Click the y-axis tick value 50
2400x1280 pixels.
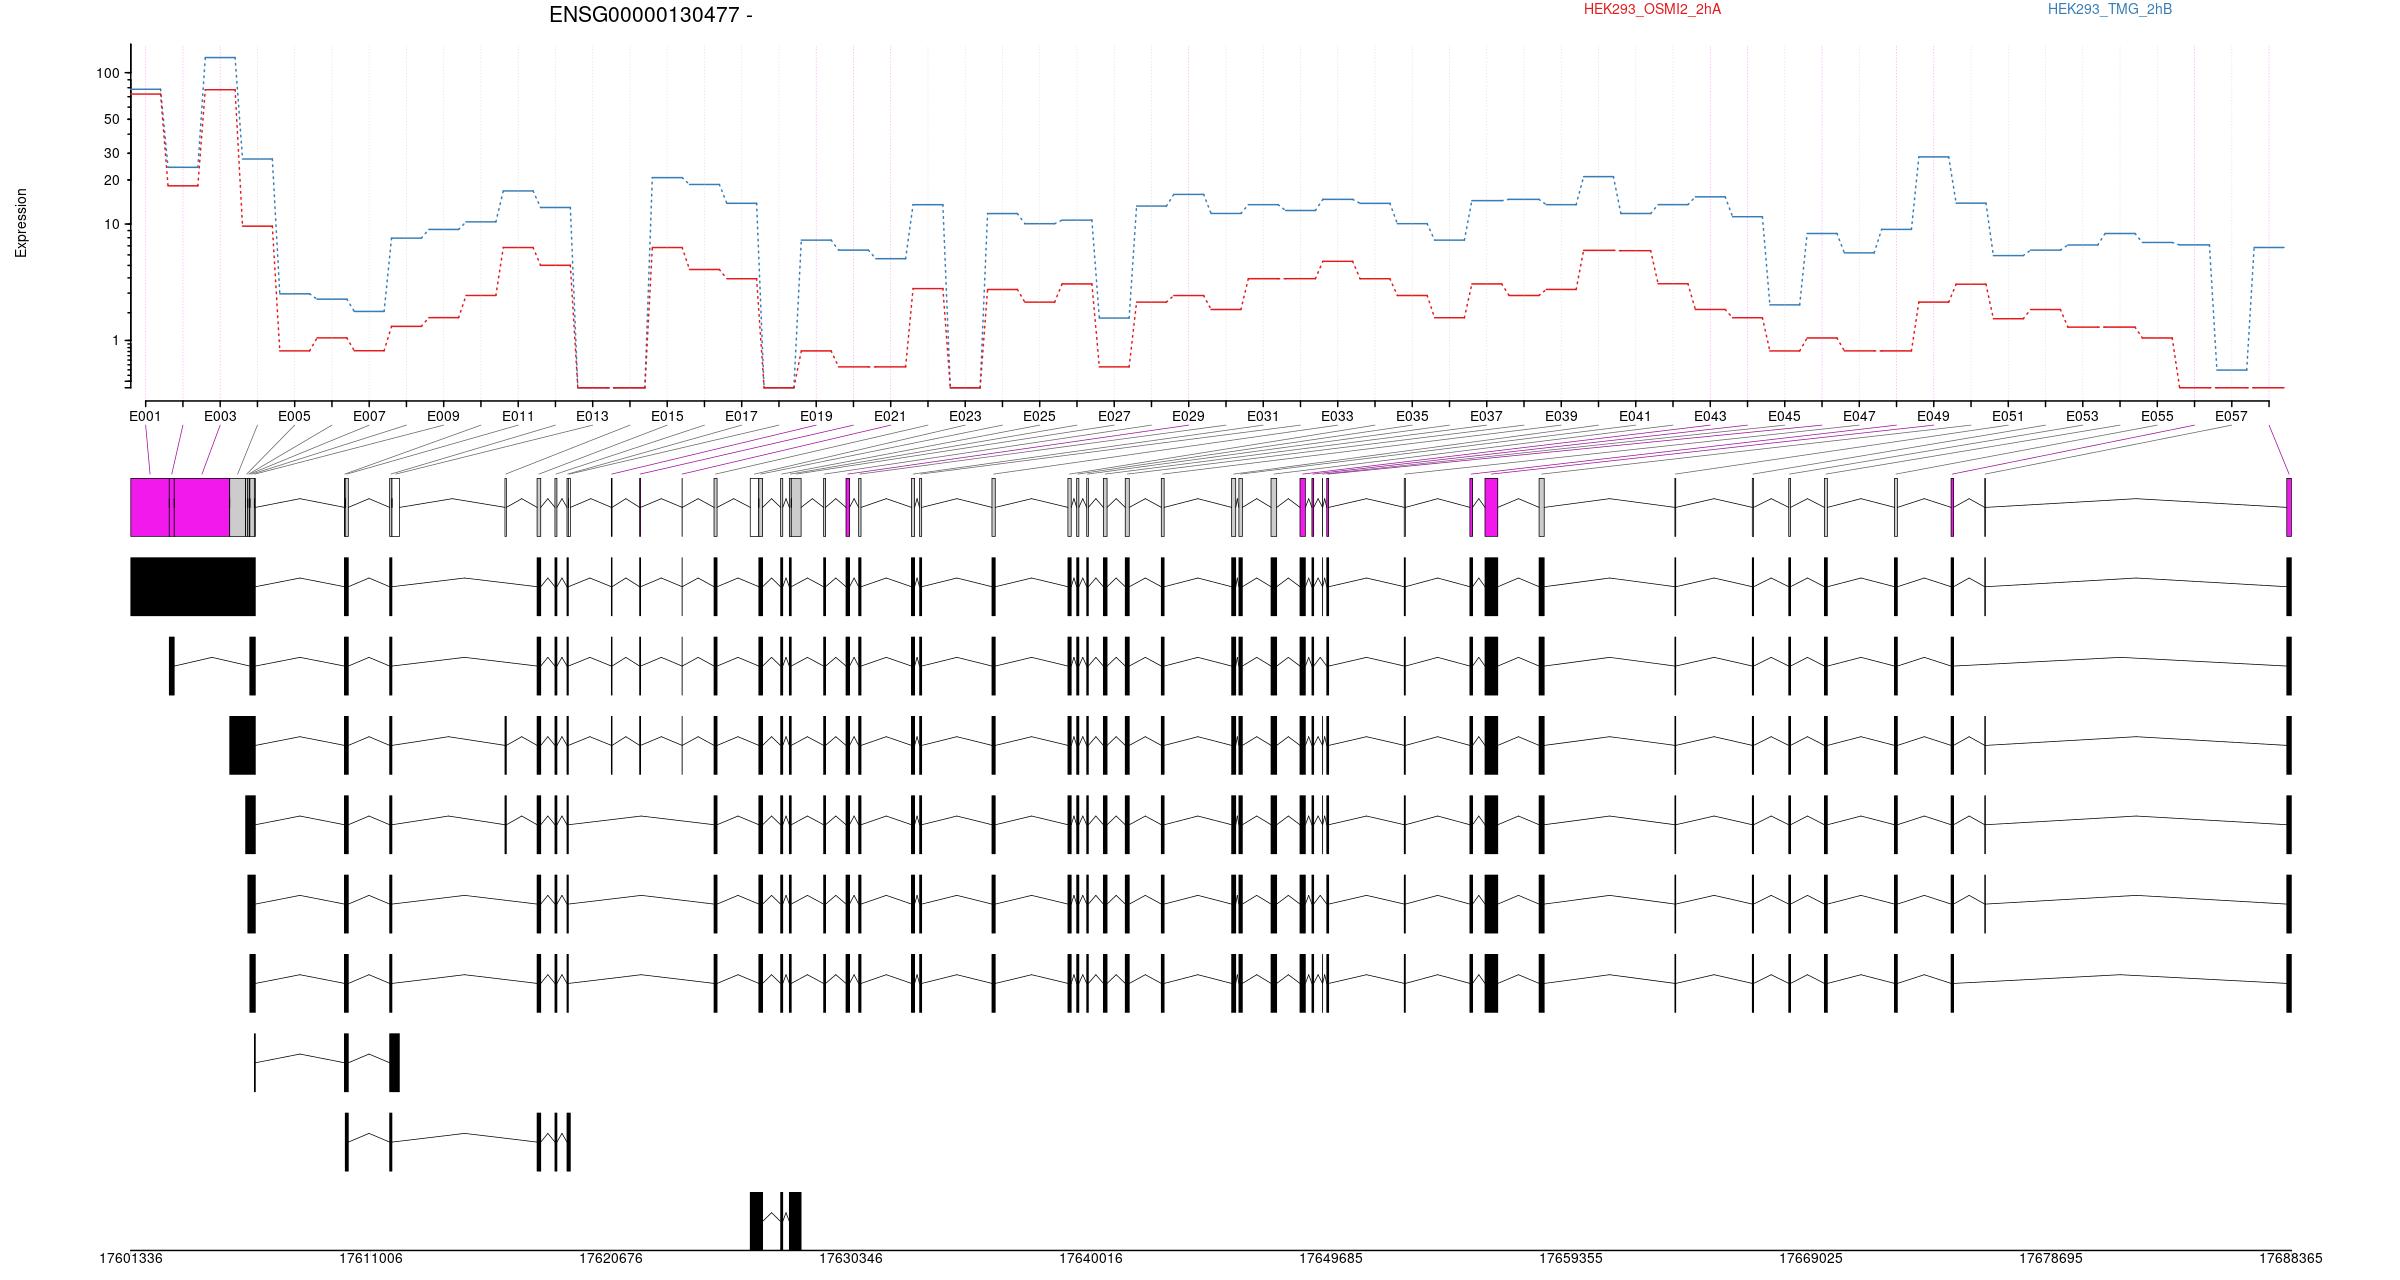click(111, 119)
